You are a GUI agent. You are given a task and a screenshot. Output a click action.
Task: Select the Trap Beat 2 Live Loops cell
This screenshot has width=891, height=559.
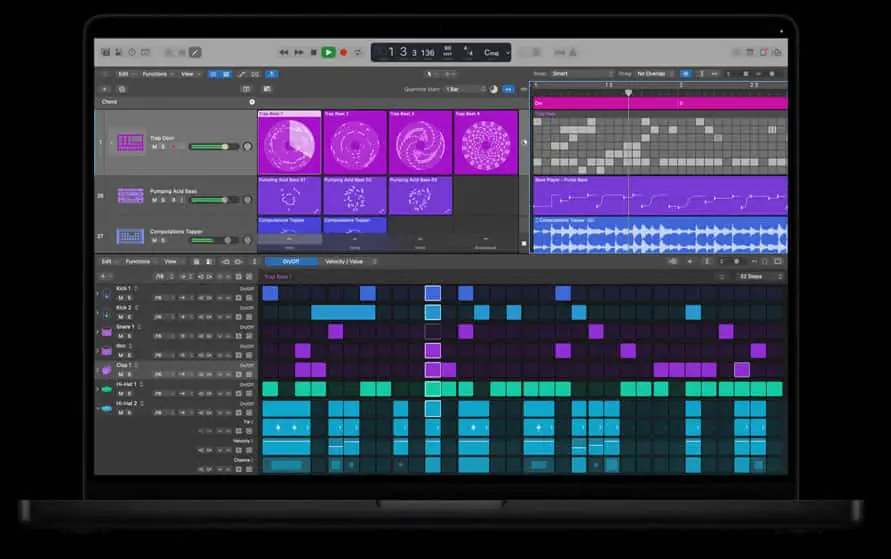[355, 142]
